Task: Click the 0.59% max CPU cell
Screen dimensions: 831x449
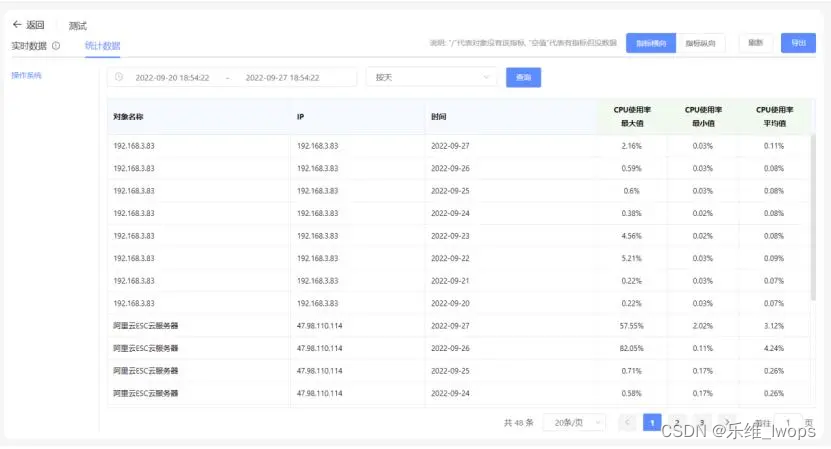Action: 632,169
